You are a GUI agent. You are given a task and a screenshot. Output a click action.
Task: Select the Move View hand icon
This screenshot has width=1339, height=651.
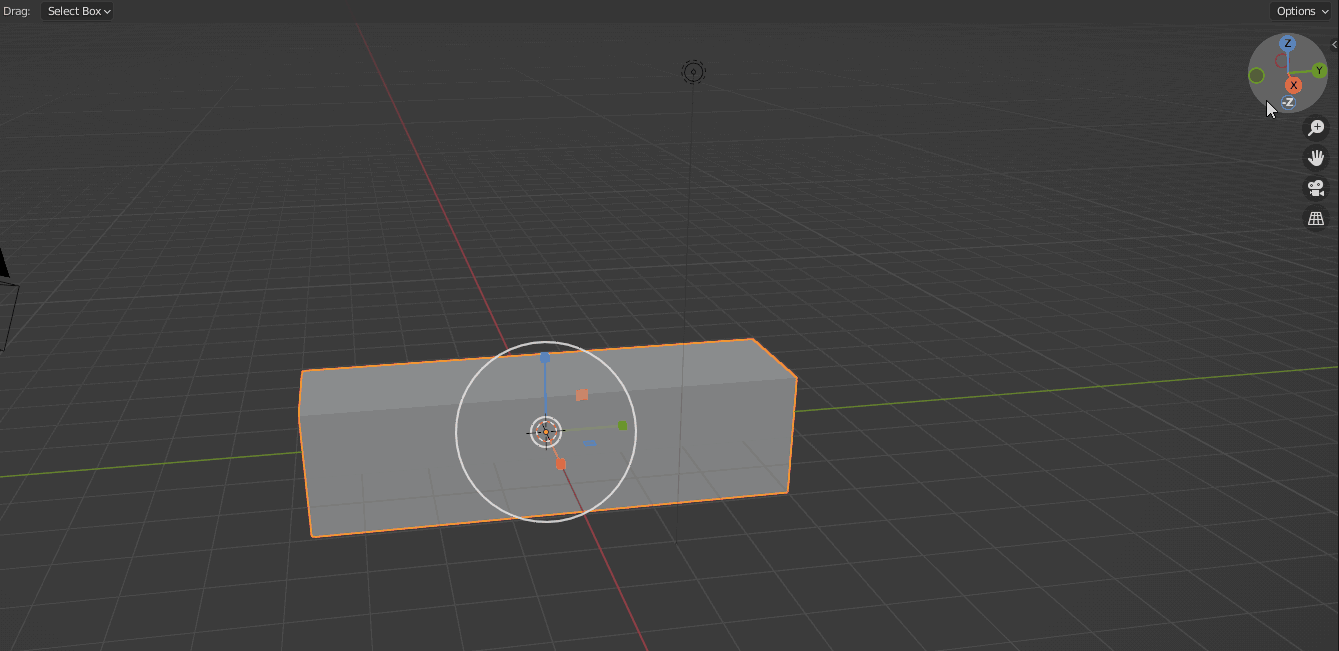1316,157
